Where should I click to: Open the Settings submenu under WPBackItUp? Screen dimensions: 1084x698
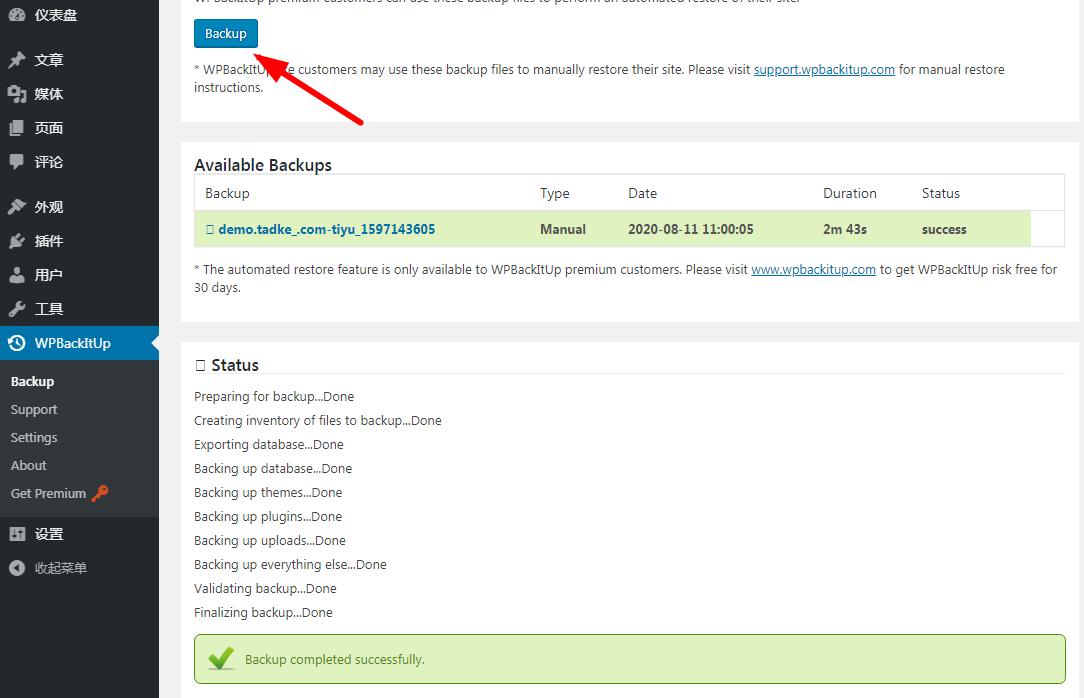[34, 438]
